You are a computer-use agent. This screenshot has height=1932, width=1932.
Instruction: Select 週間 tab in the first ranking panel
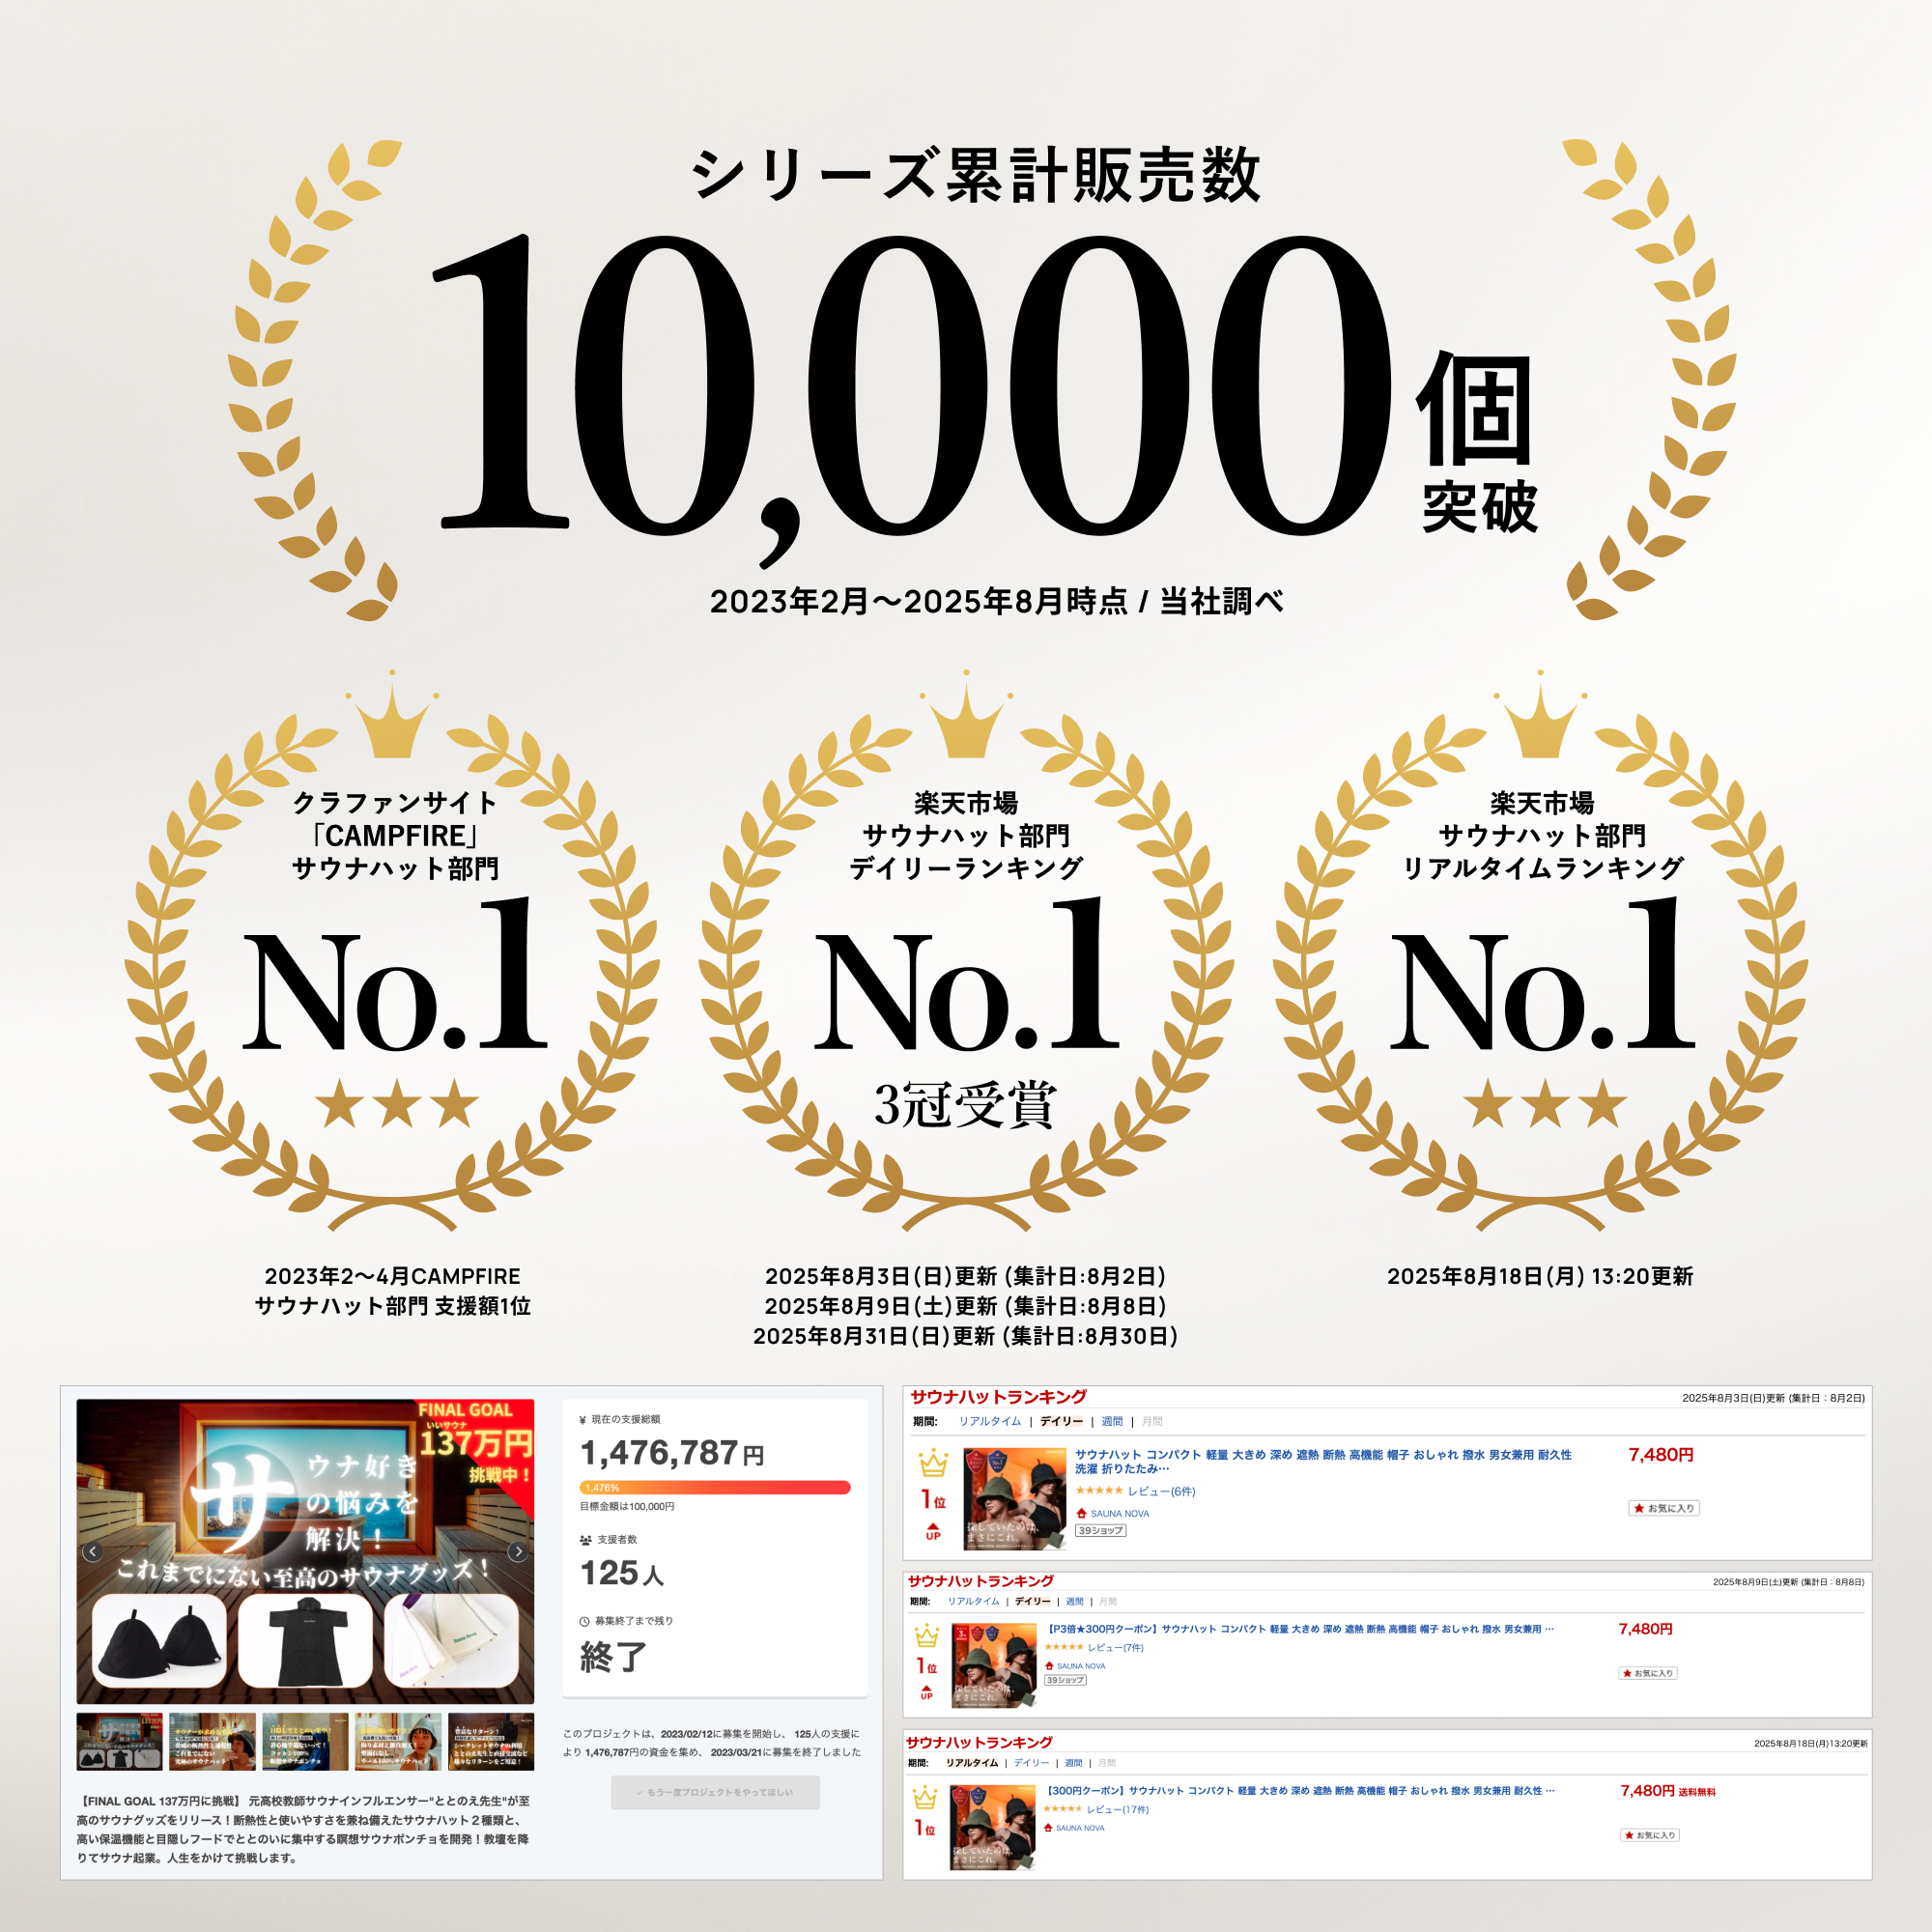(x=1112, y=1421)
